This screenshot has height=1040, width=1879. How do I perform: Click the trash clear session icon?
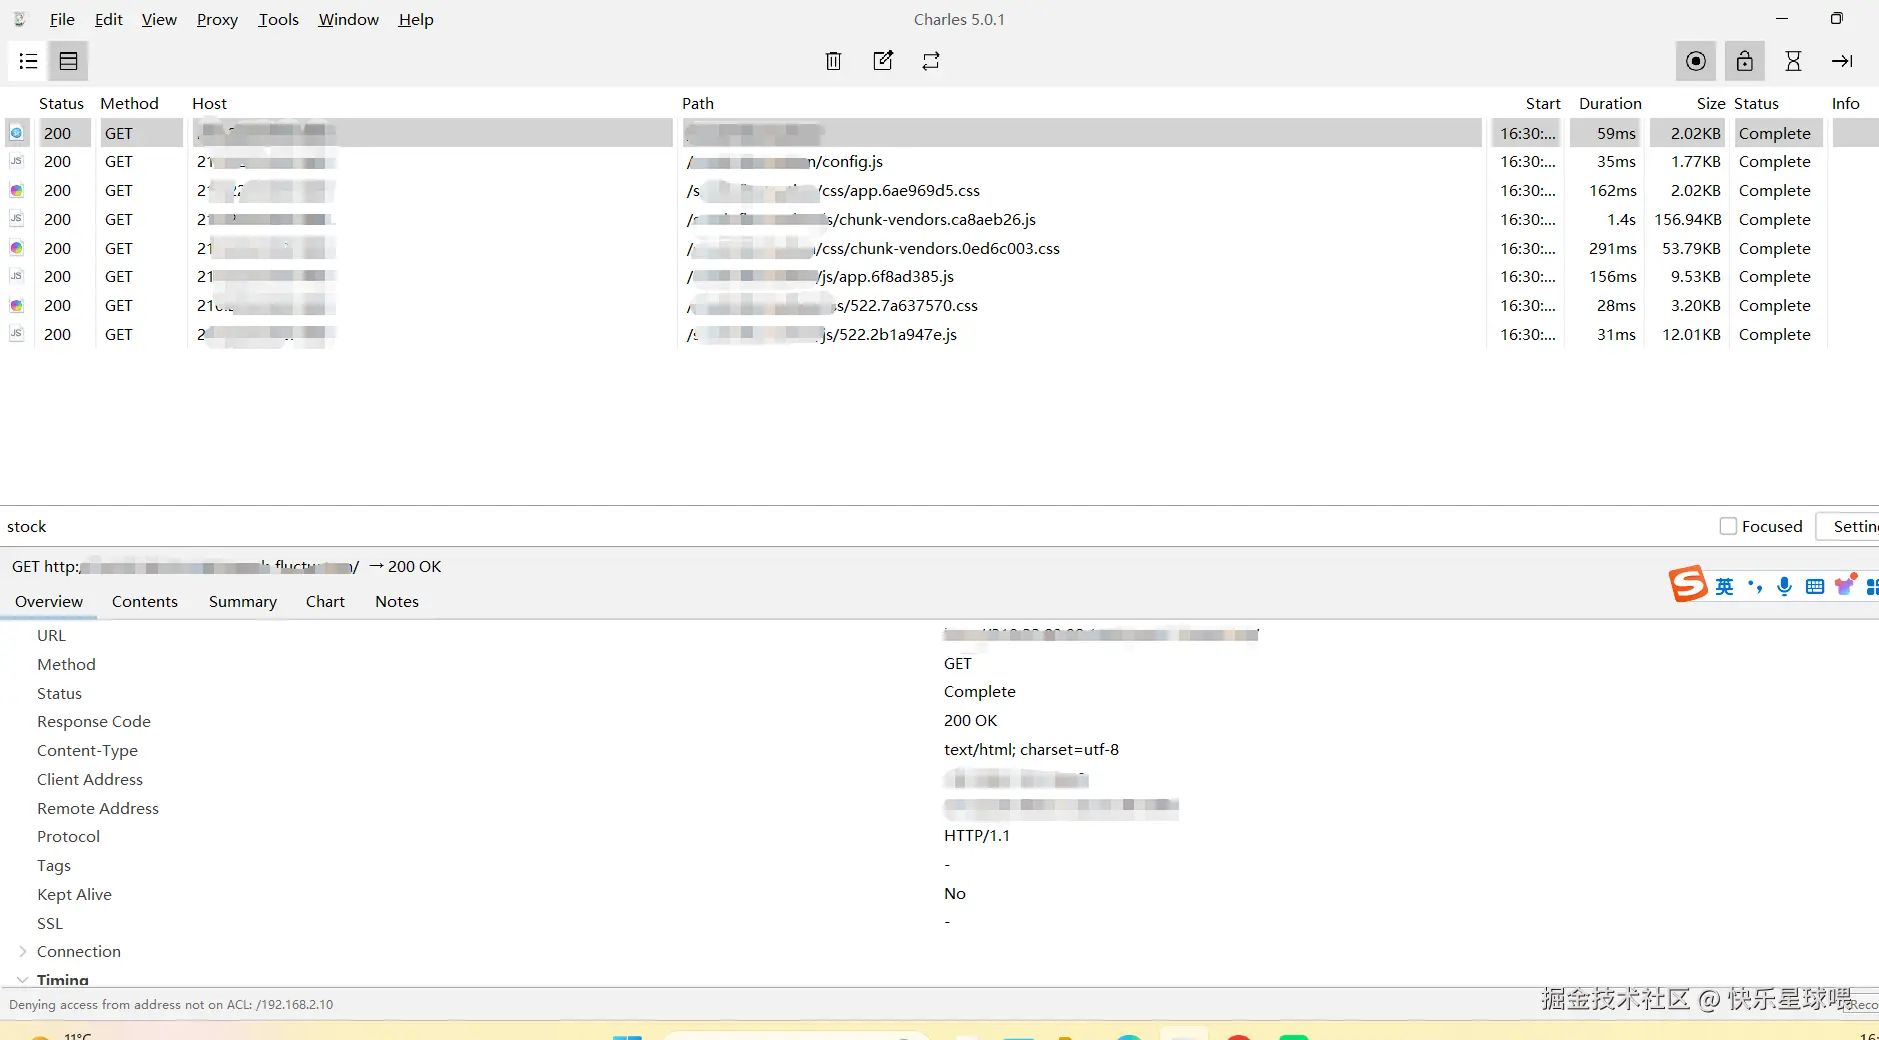833,61
